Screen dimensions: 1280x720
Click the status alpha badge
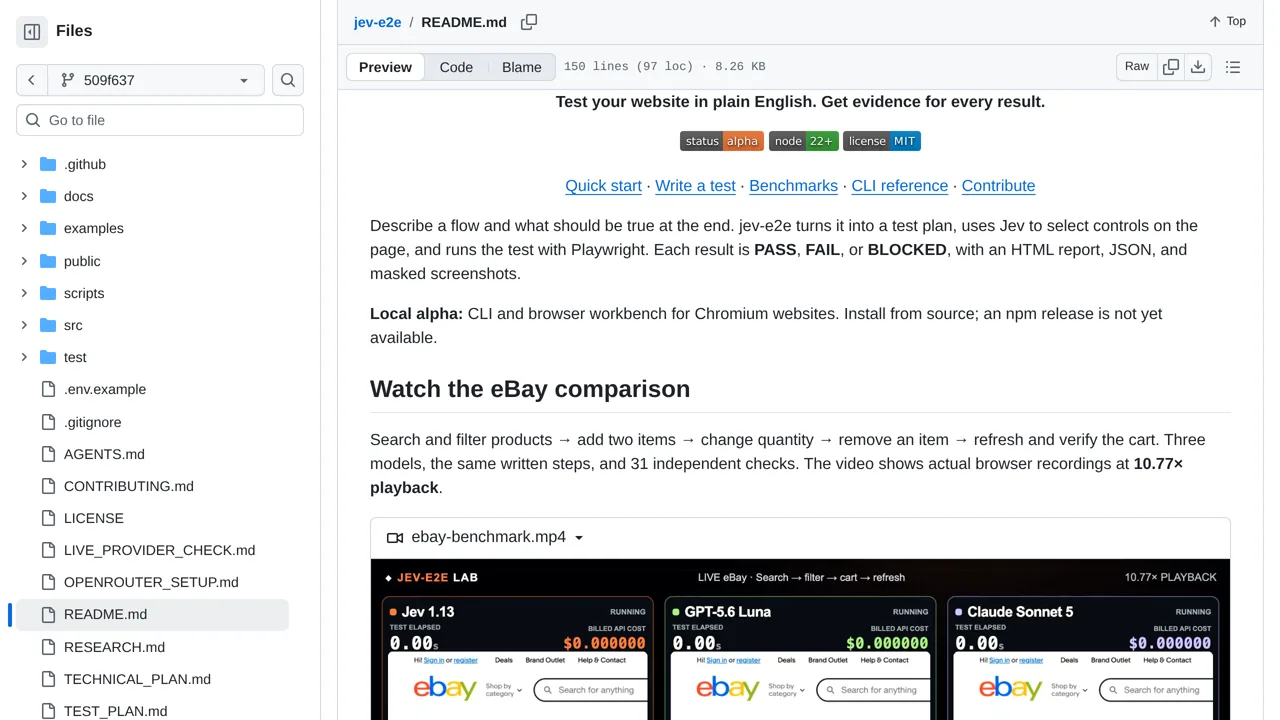pos(722,141)
